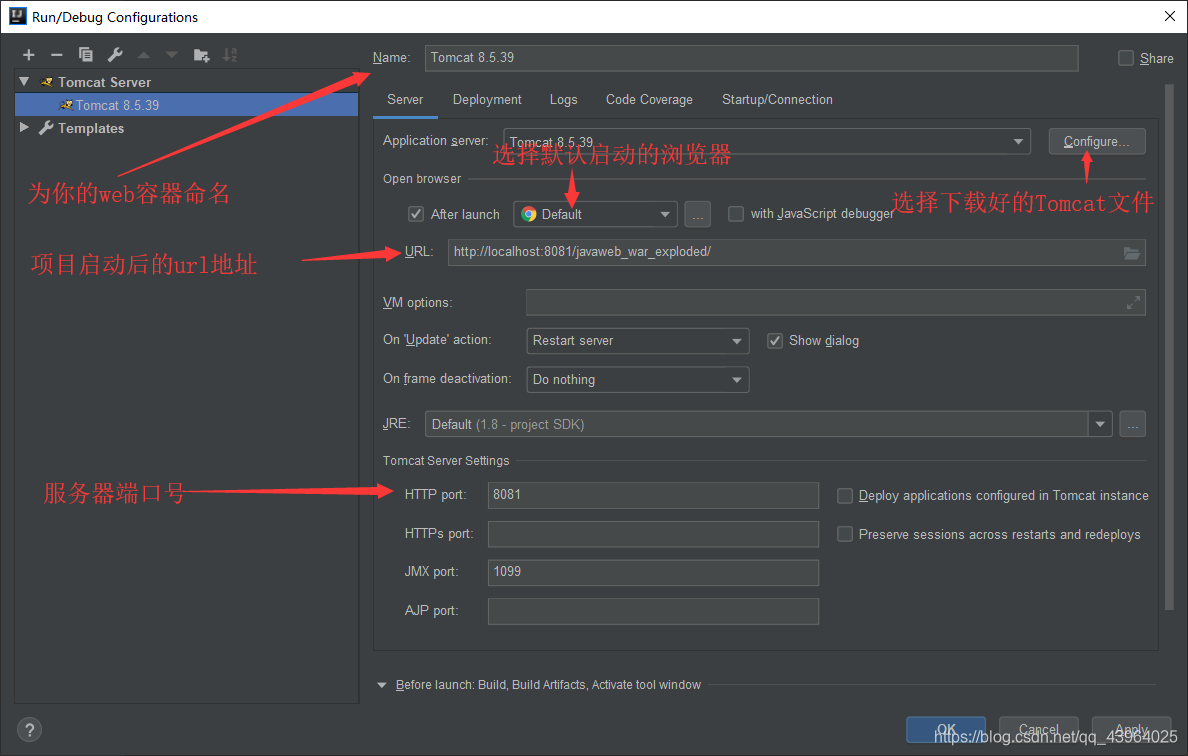This screenshot has width=1188, height=756.
Task: Remove configuration with minus icon
Action: pyautogui.click(x=56, y=55)
